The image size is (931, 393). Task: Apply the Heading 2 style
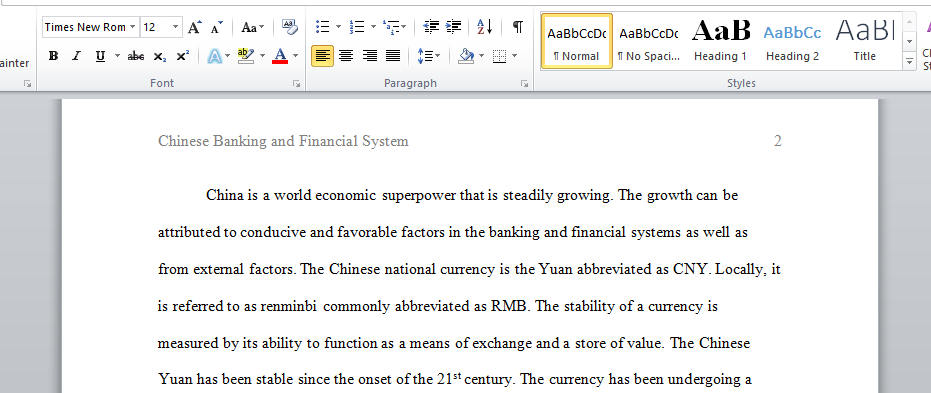tap(792, 42)
